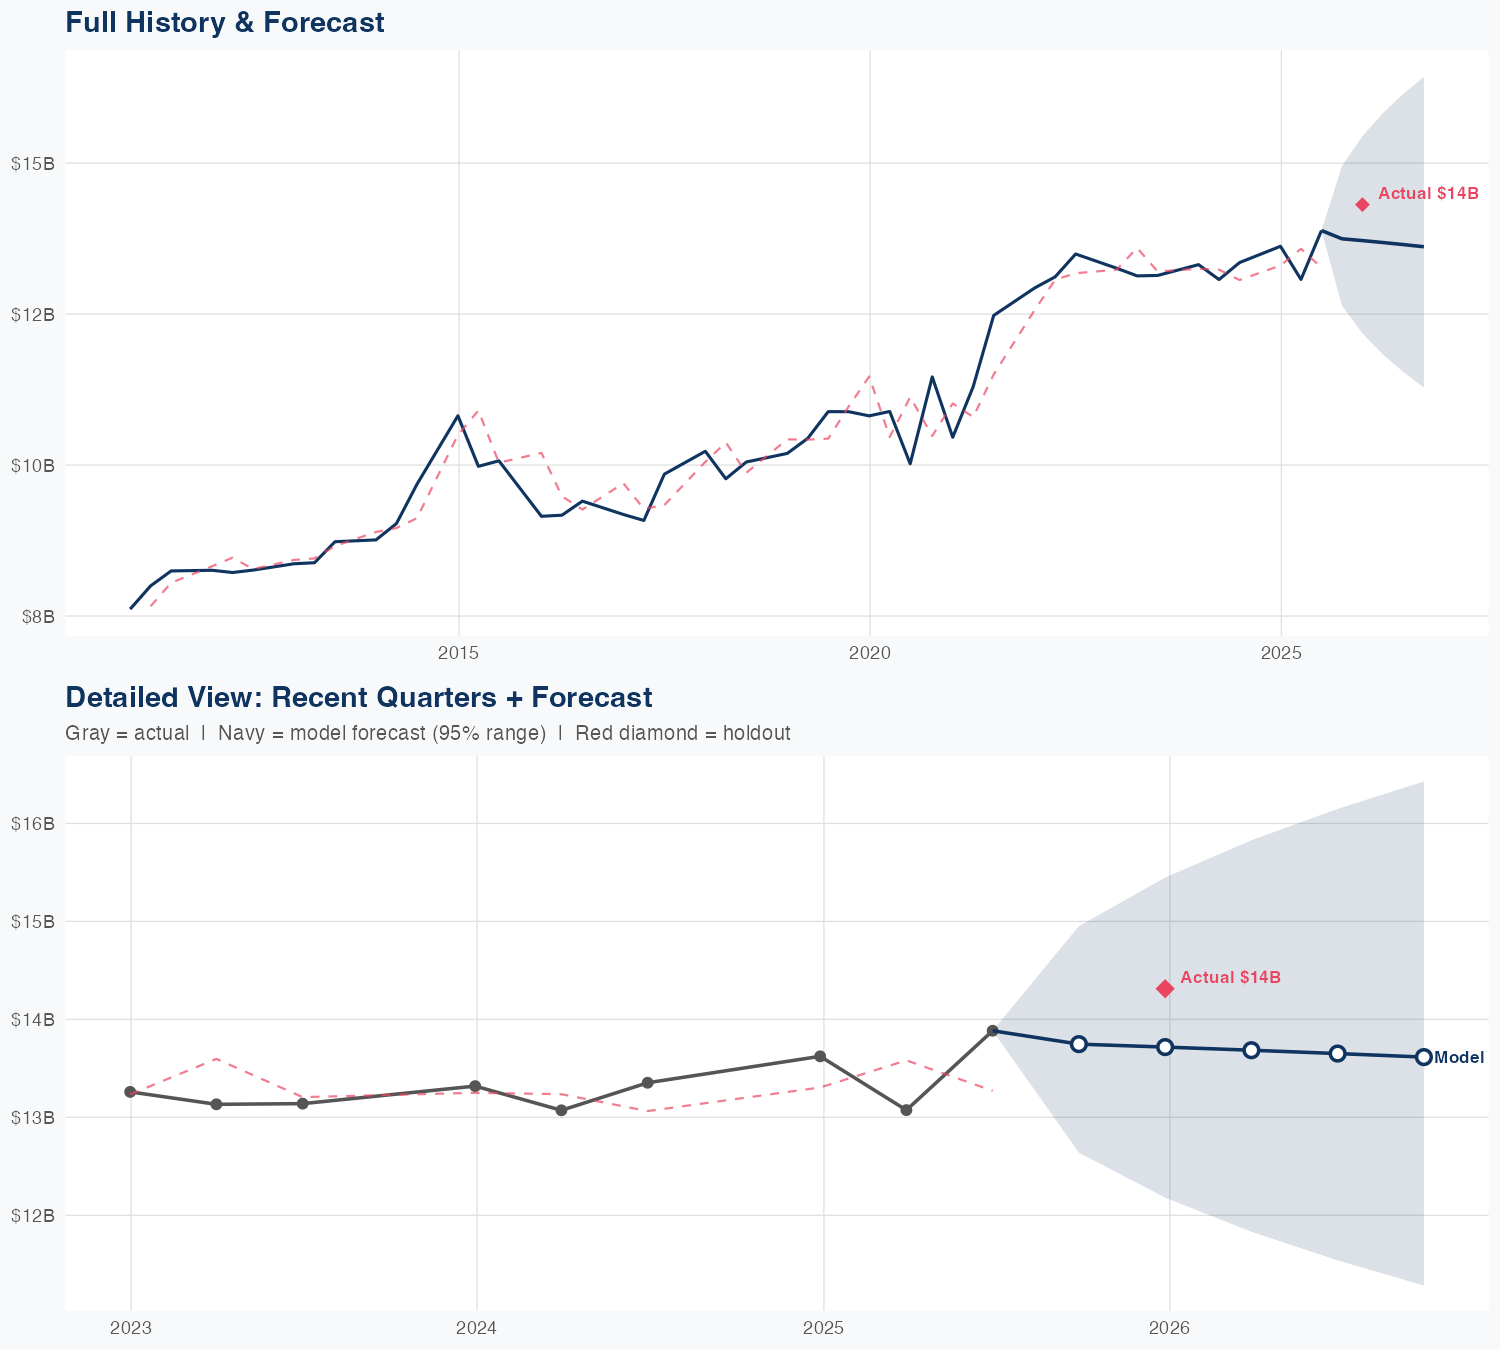The height and width of the screenshot is (1350, 1500).
Task: Click the forecast circle marker at the 2026 gridline
Action: click(x=1165, y=1047)
